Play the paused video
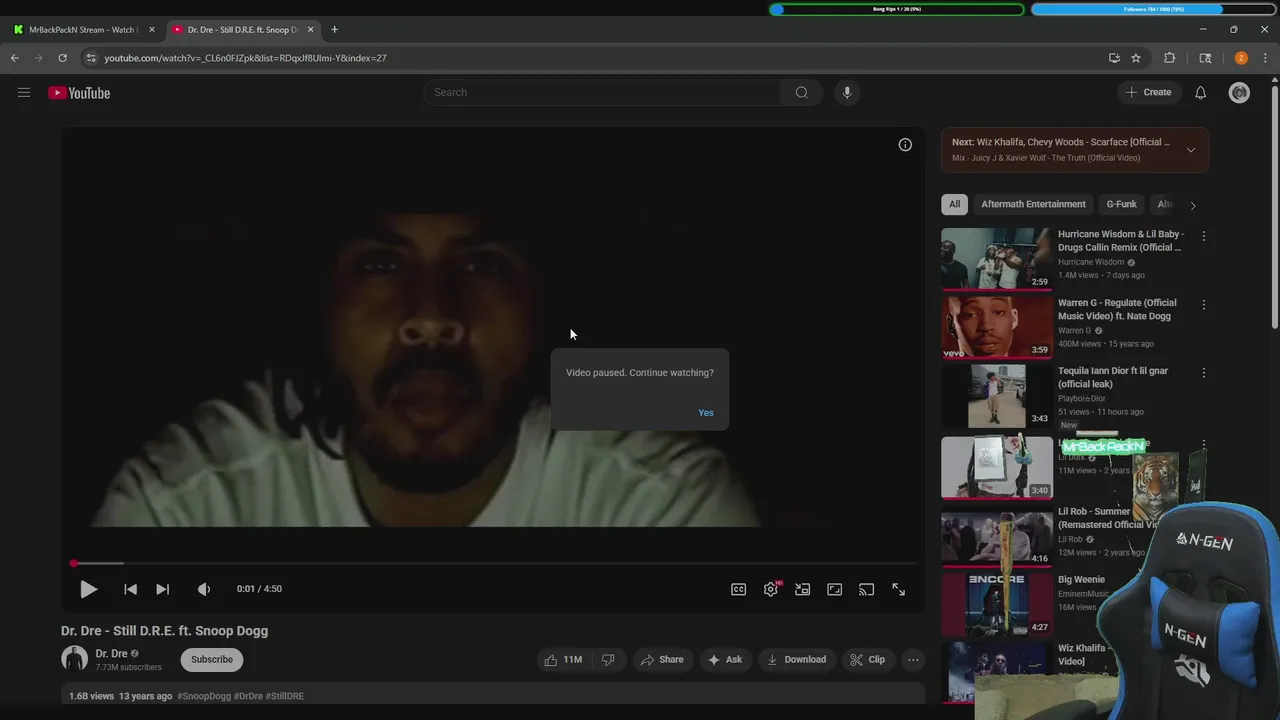 pos(88,589)
